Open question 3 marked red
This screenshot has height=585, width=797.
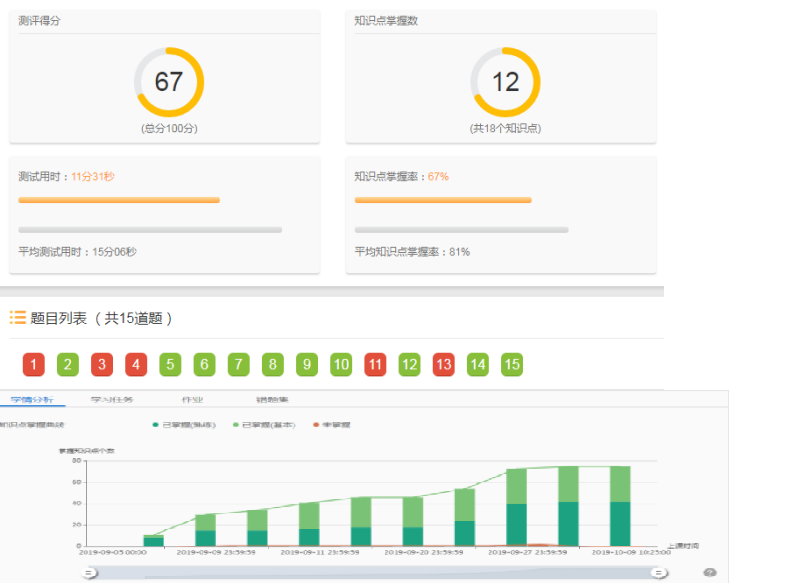click(x=102, y=365)
